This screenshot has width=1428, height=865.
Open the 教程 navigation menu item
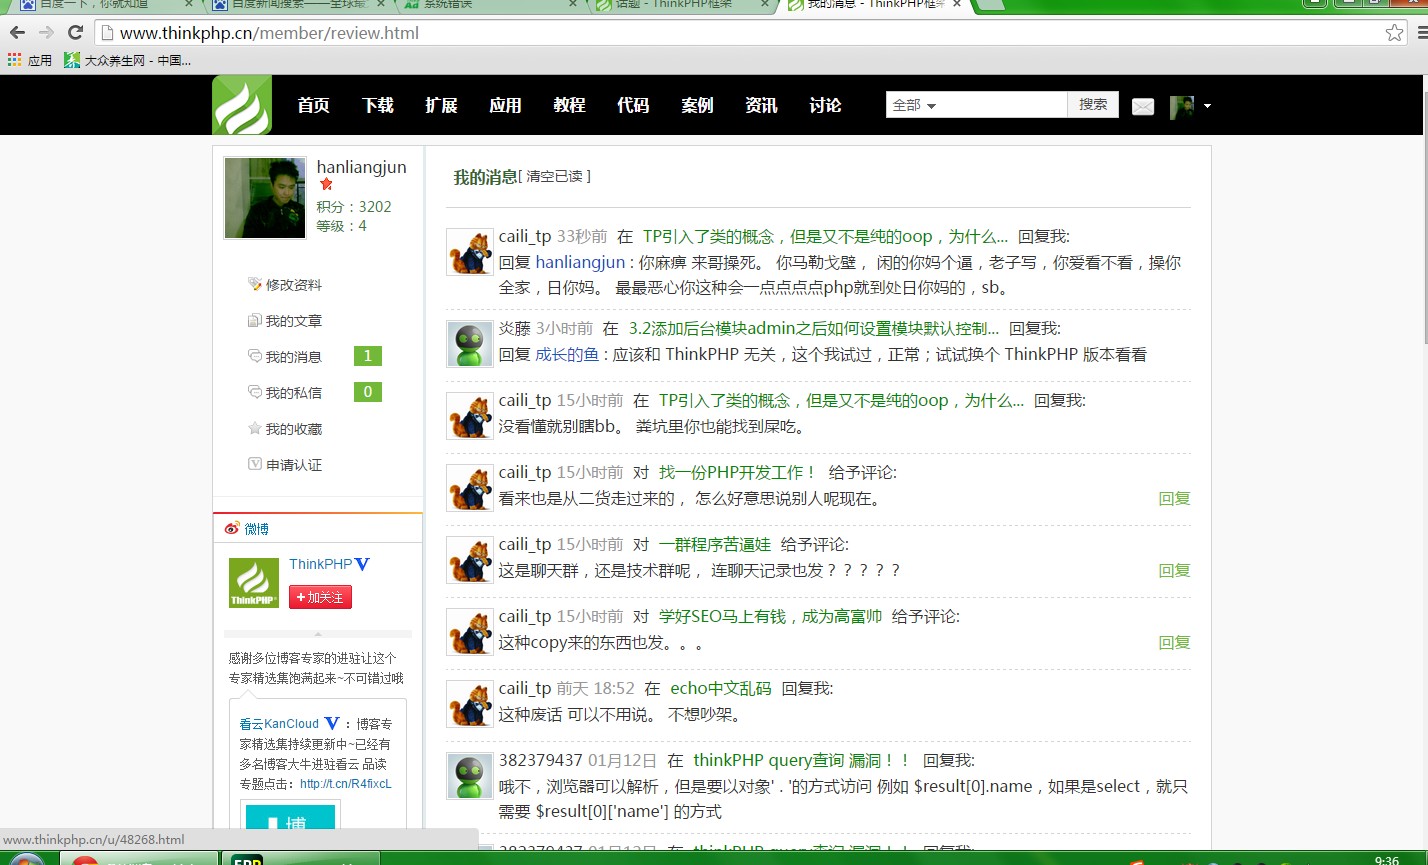point(569,105)
